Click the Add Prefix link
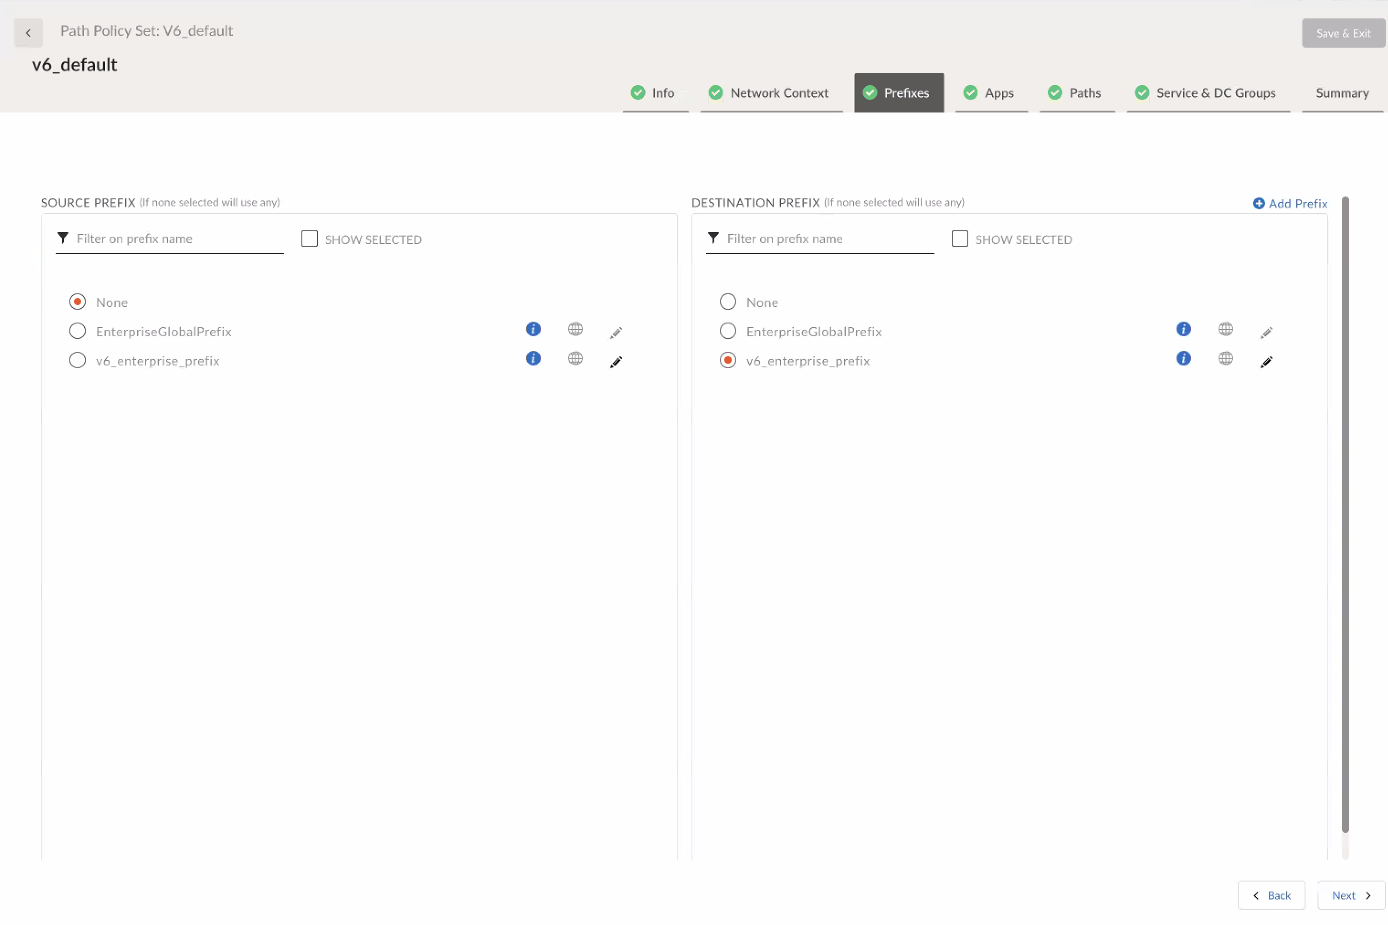The image size is (1388, 925). click(x=1290, y=203)
